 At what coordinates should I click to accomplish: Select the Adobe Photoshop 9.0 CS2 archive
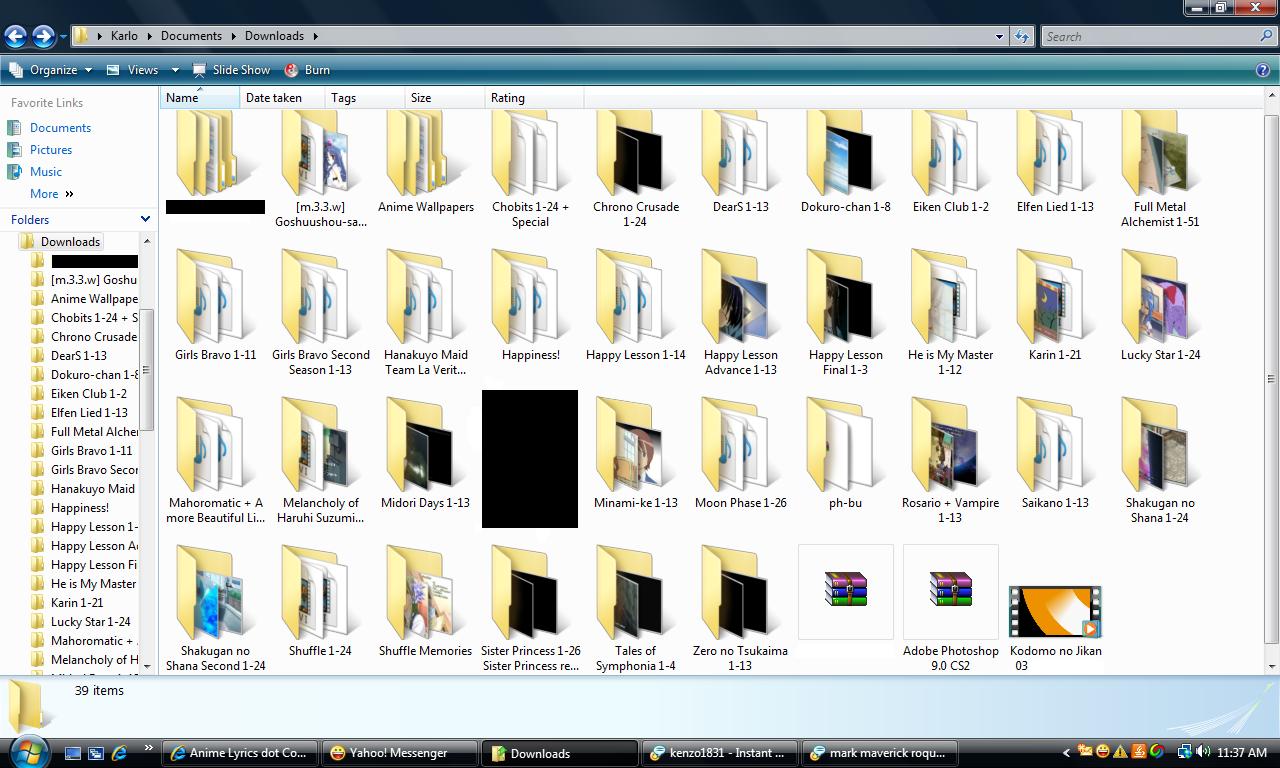(x=950, y=608)
